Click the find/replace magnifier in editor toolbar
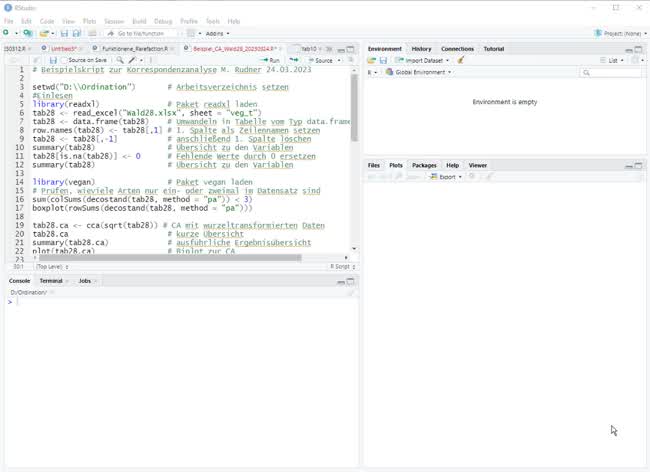 pyautogui.click(x=120, y=61)
